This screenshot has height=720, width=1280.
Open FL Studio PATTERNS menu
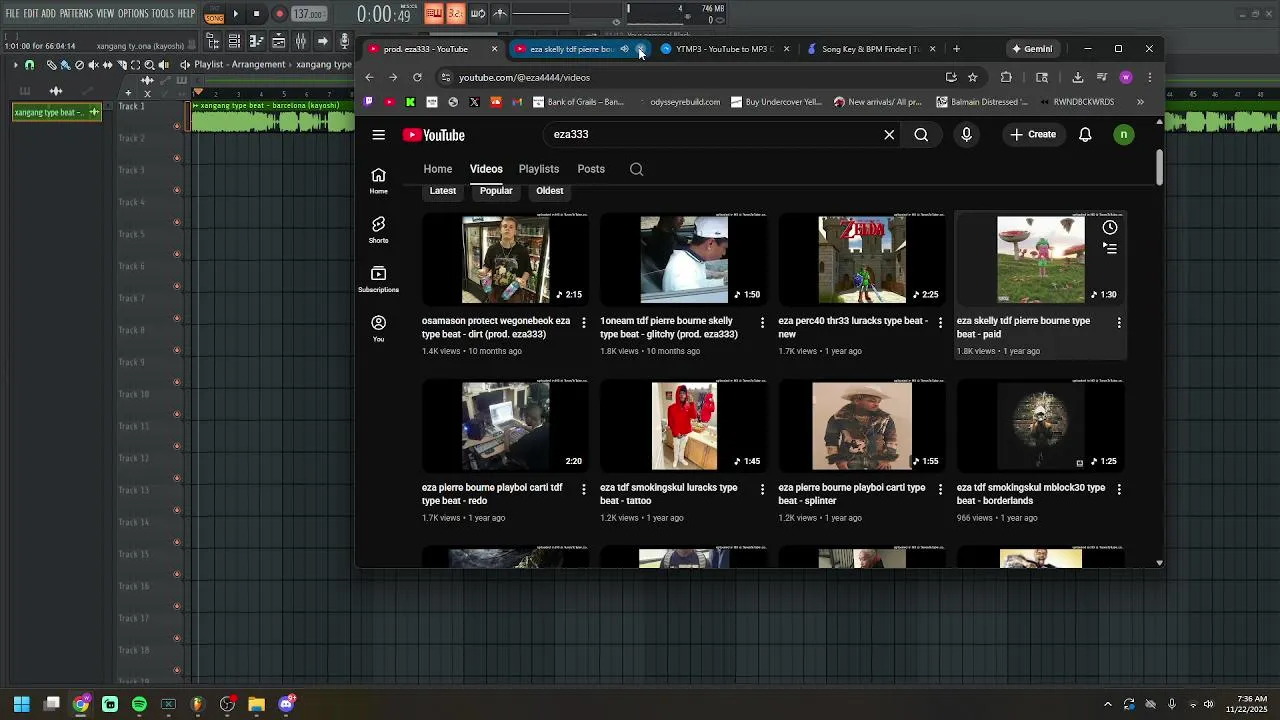[76, 14]
